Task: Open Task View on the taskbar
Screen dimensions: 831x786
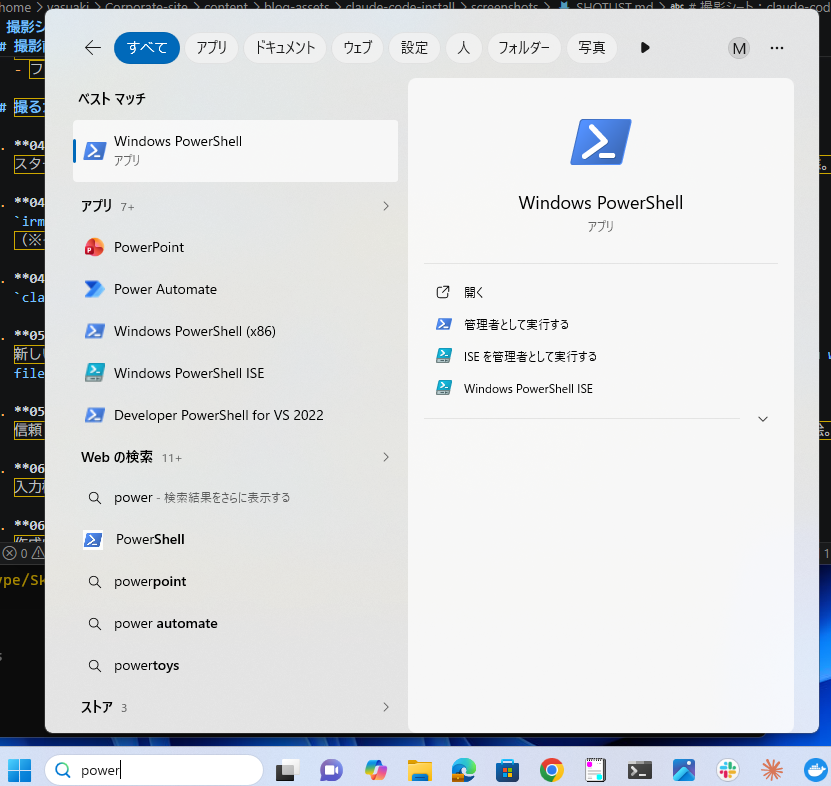Action: pos(287,770)
